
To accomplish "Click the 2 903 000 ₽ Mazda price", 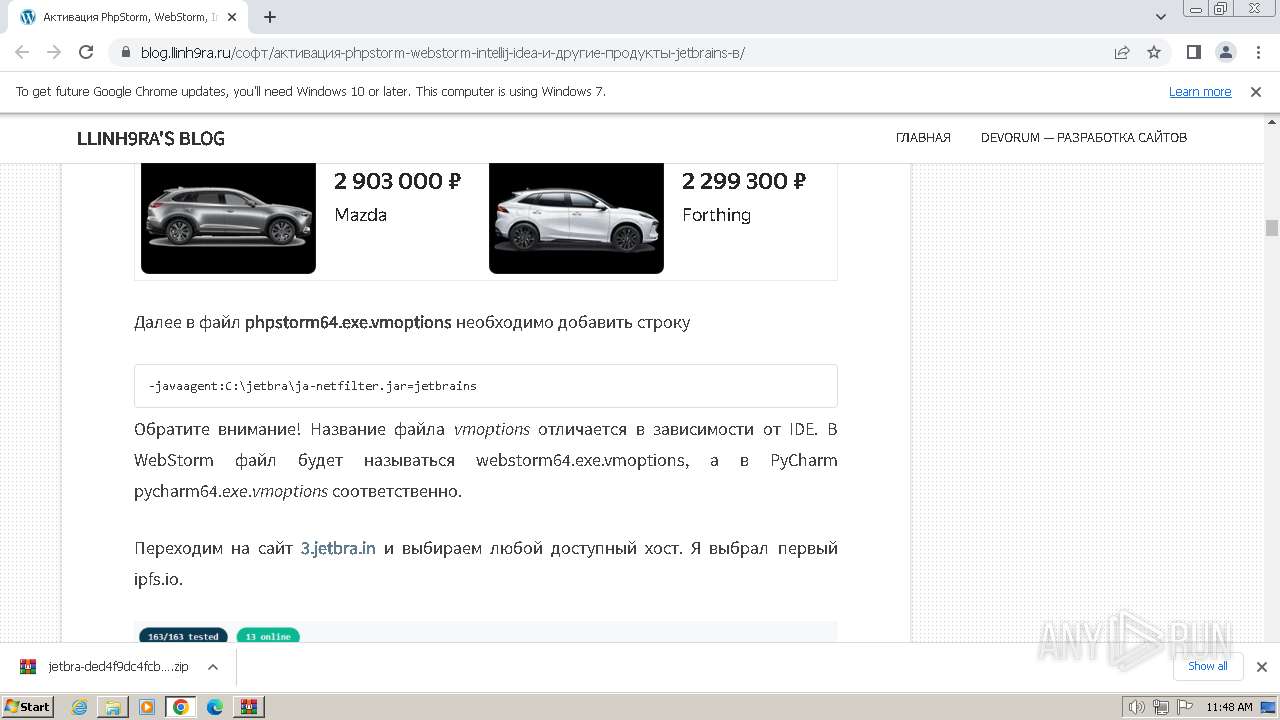I will (x=397, y=181).
